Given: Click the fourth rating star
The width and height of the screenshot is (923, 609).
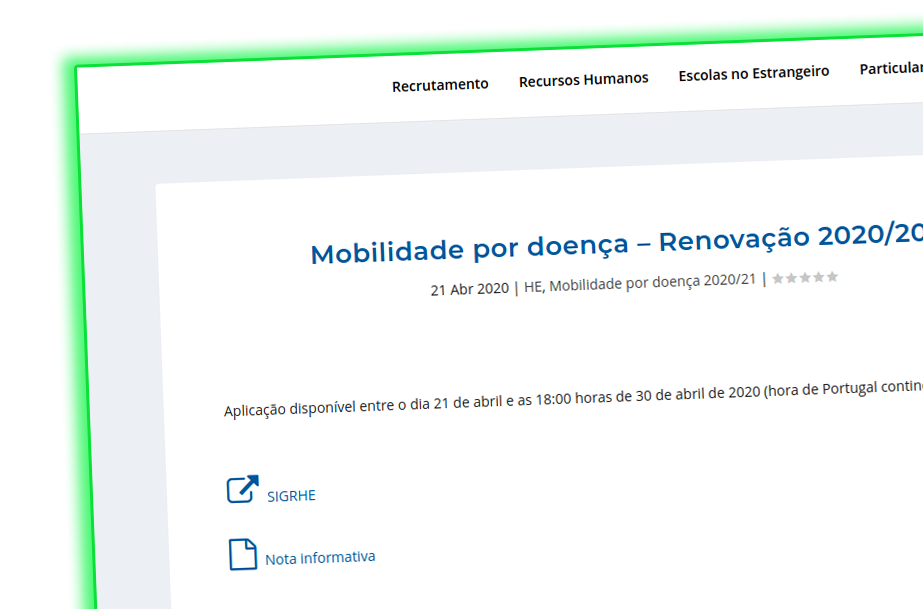Looking at the screenshot, I should [818, 278].
